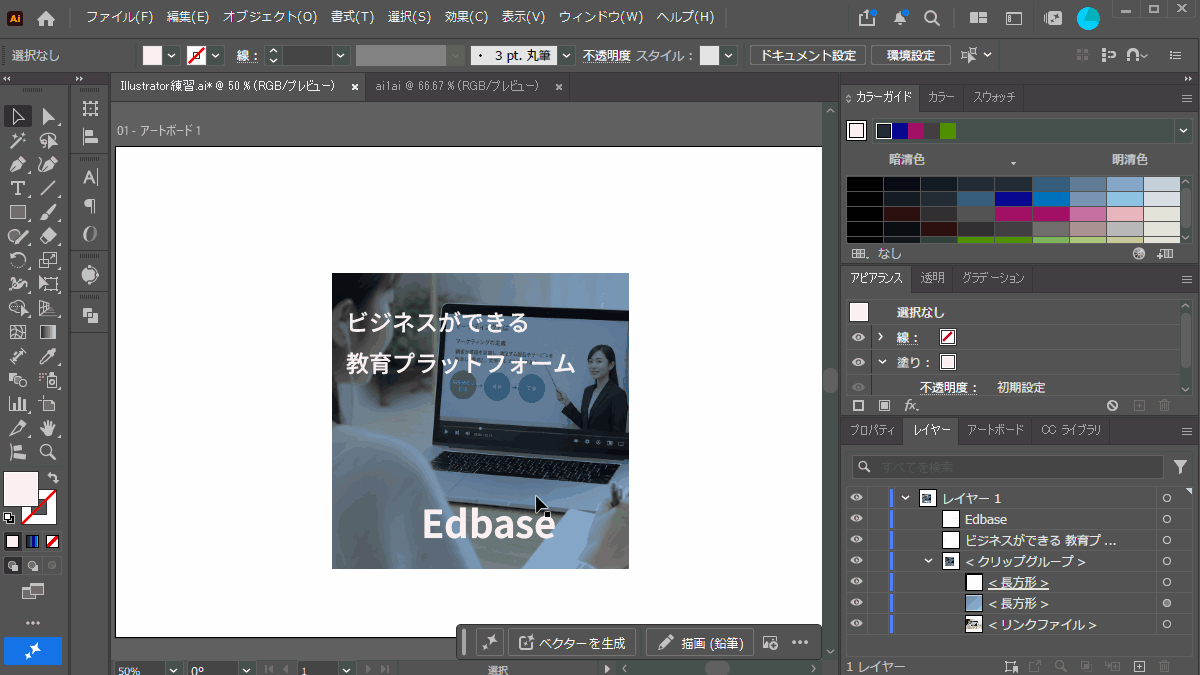Create new layer in Layers panel
1200x675 pixels.
(1138, 666)
